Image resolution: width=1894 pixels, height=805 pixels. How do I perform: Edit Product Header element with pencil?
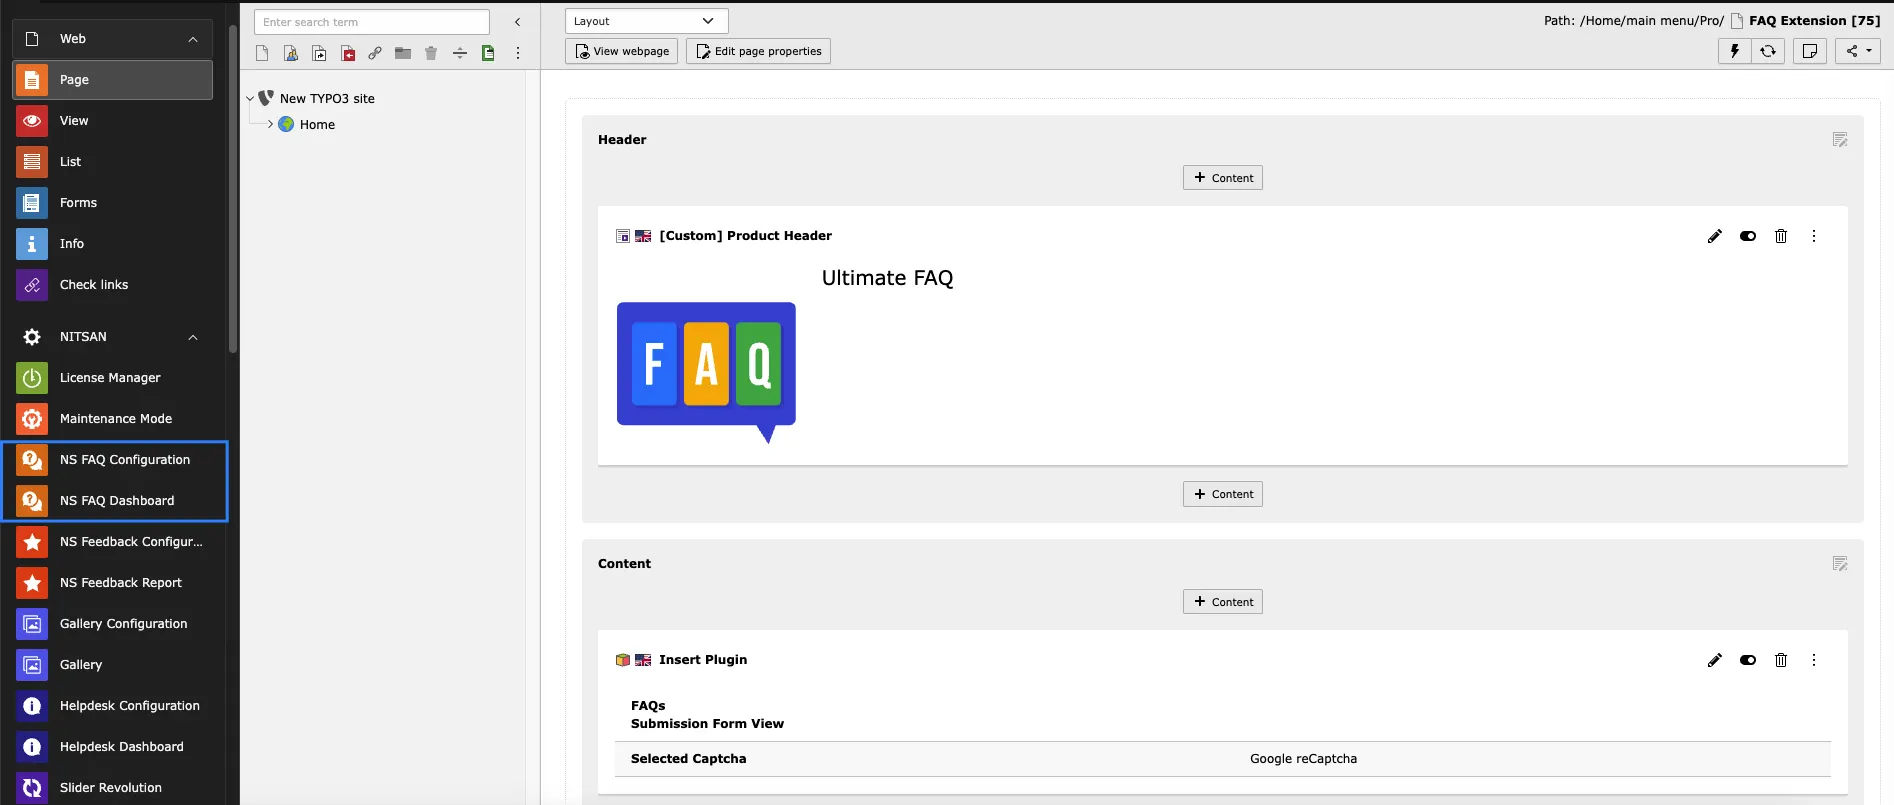(x=1715, y=236)
